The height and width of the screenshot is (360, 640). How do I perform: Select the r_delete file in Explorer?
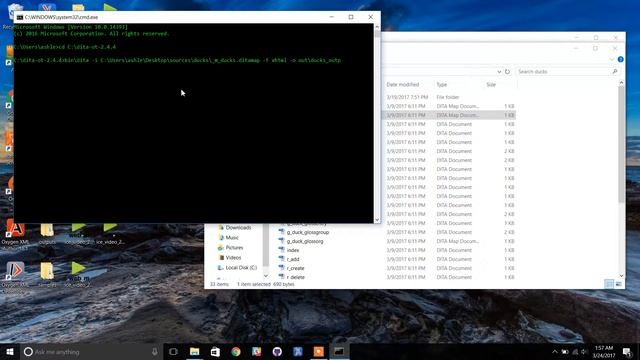point(291,277)
